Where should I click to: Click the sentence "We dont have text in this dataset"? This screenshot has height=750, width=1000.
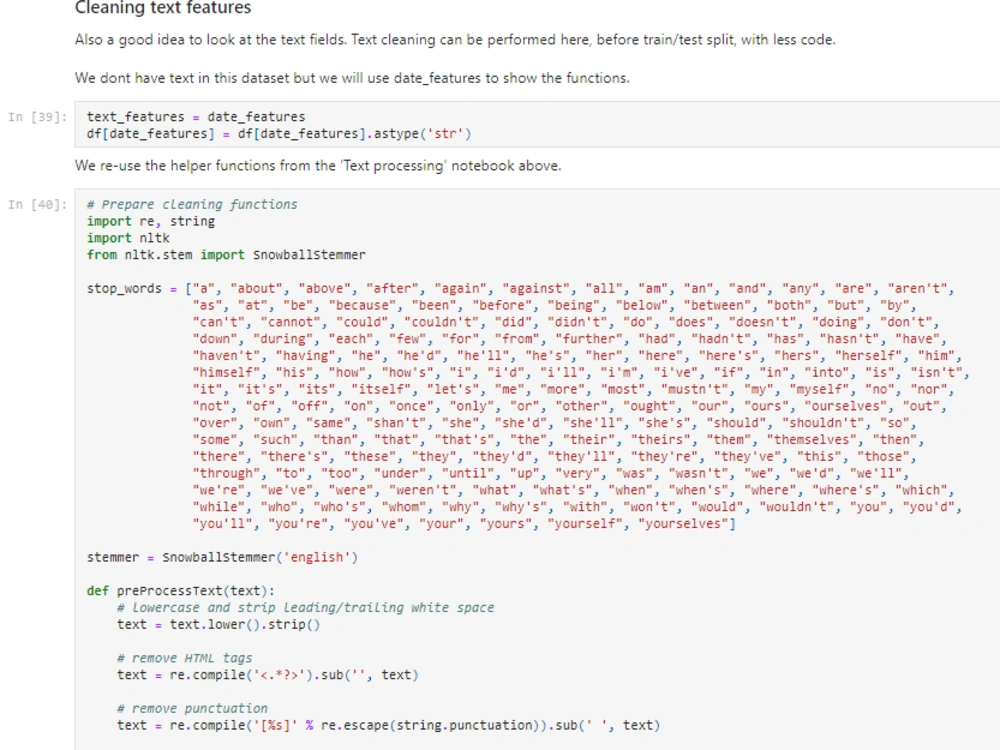tap(352, 78)
